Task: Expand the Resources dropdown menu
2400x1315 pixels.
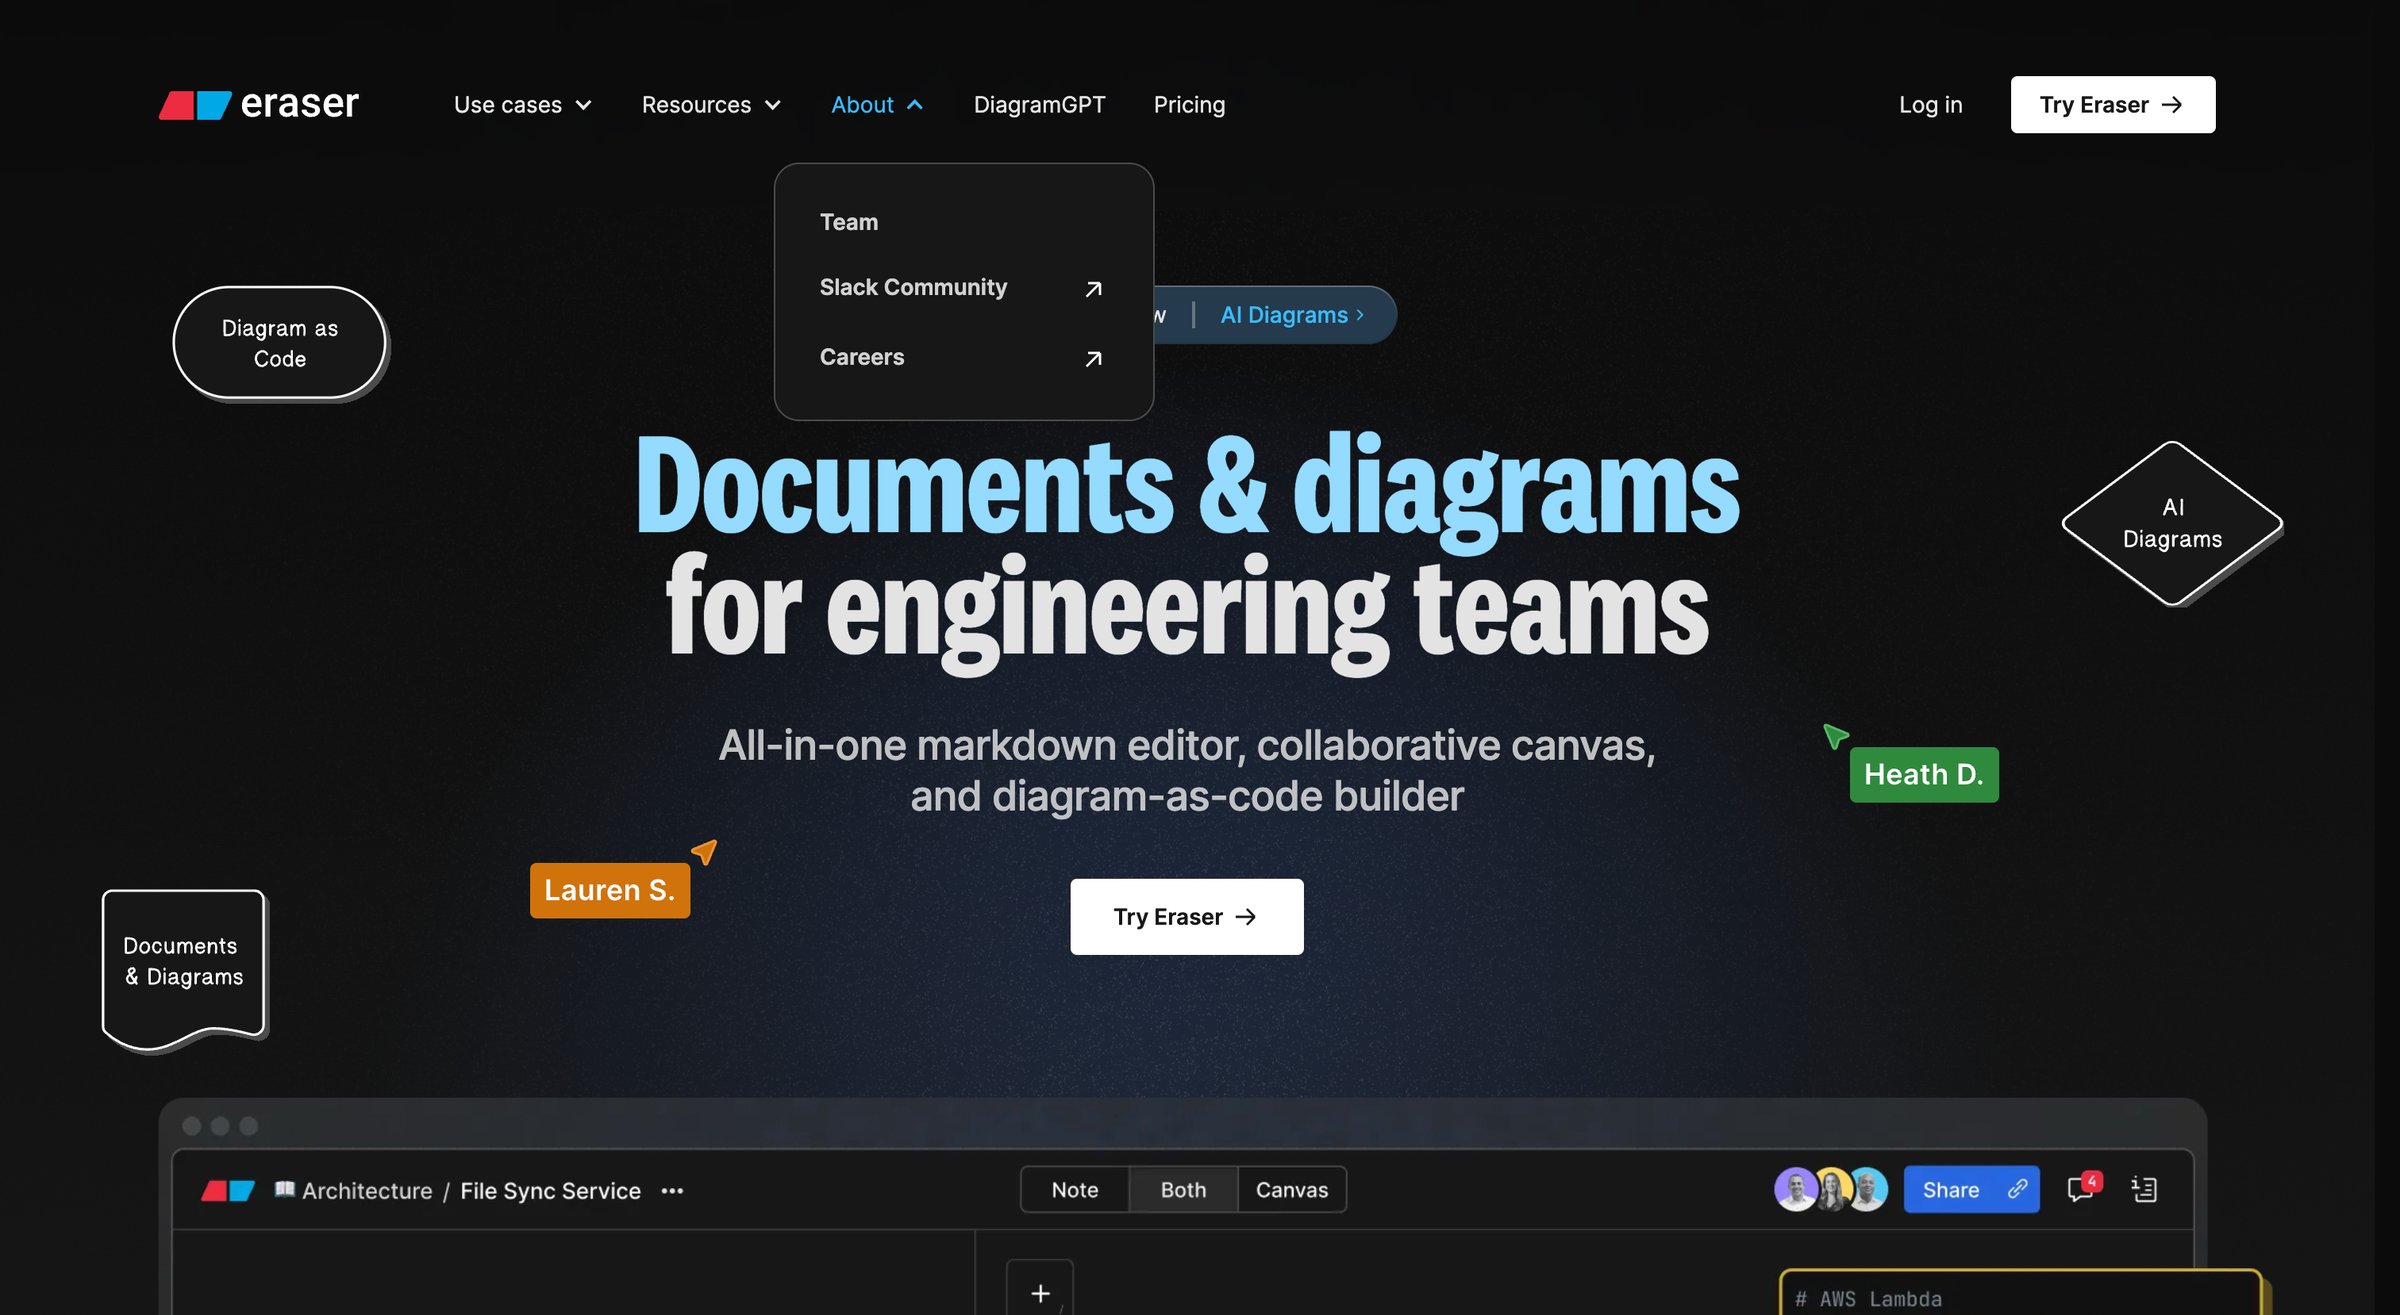Action: [711, 105]
